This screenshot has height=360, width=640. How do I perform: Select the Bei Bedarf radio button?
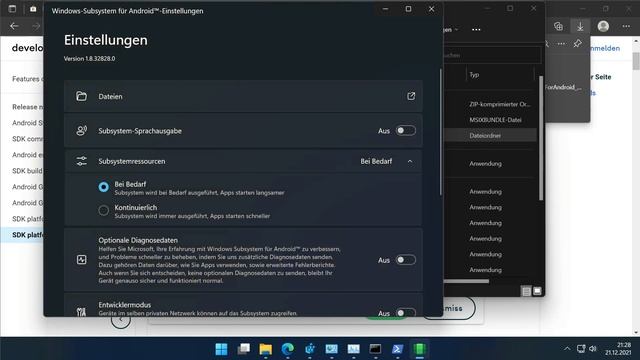104,187
